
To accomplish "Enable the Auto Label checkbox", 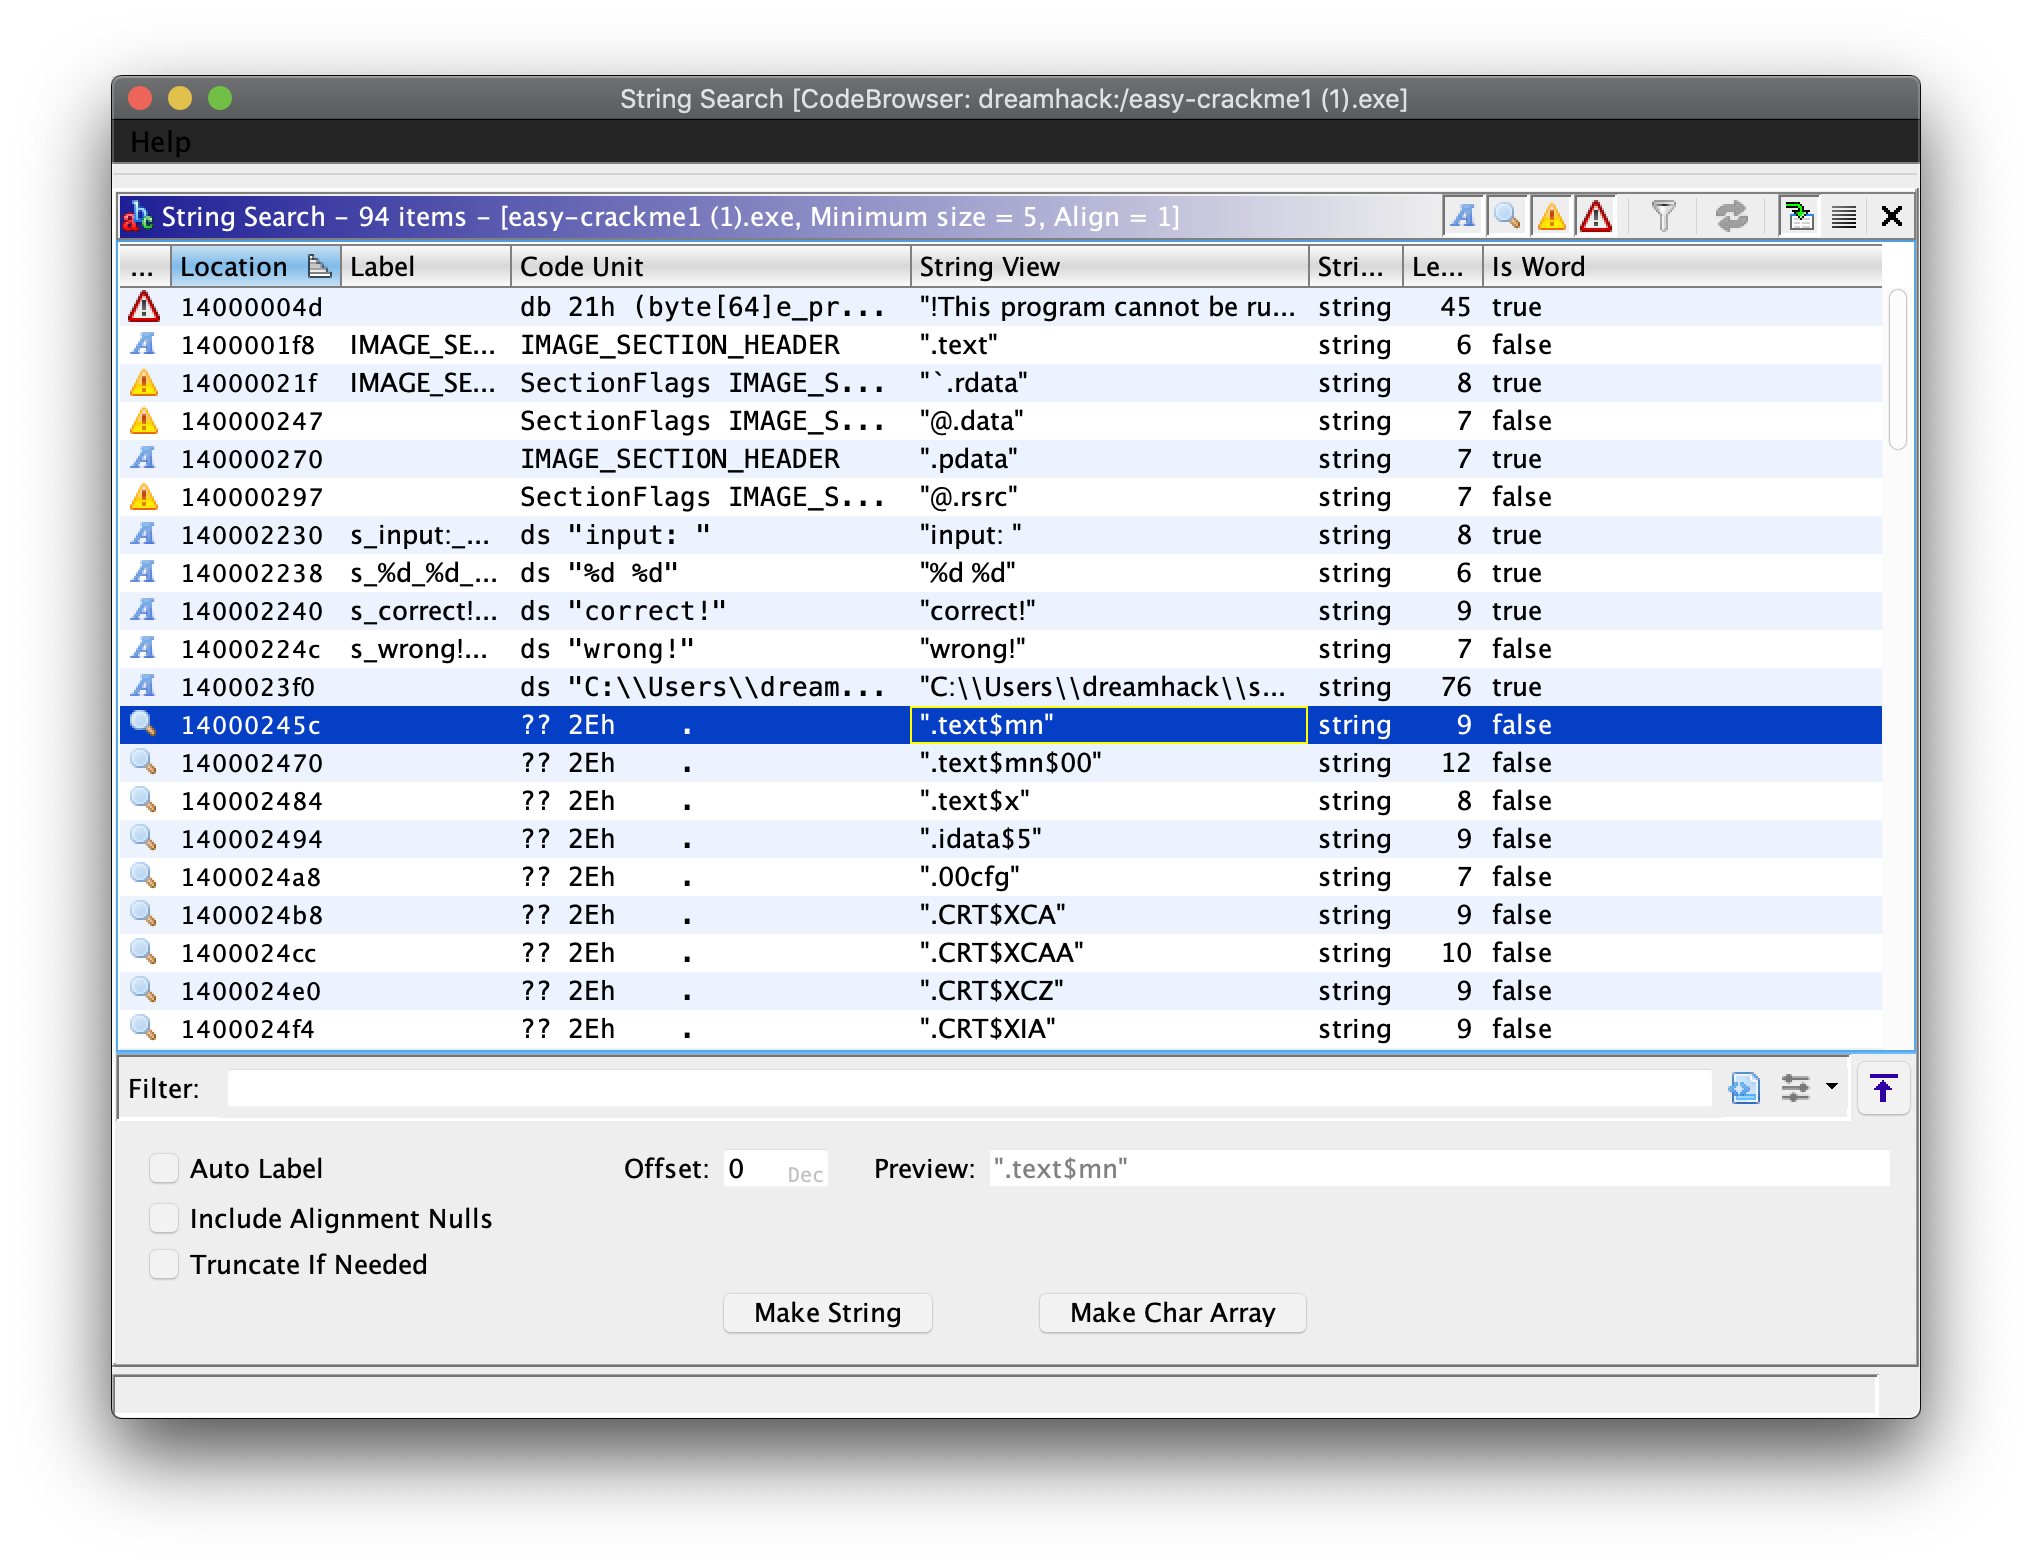I will (164, 1168).
